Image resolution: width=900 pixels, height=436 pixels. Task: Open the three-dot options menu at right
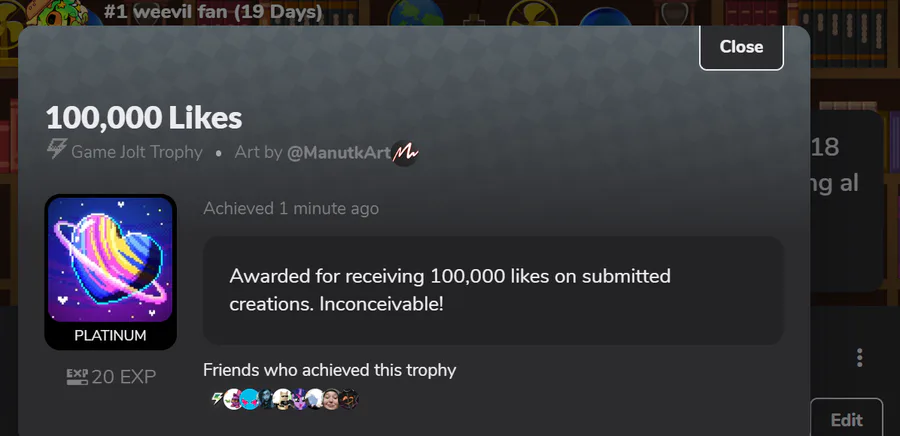tap(859, 357)
